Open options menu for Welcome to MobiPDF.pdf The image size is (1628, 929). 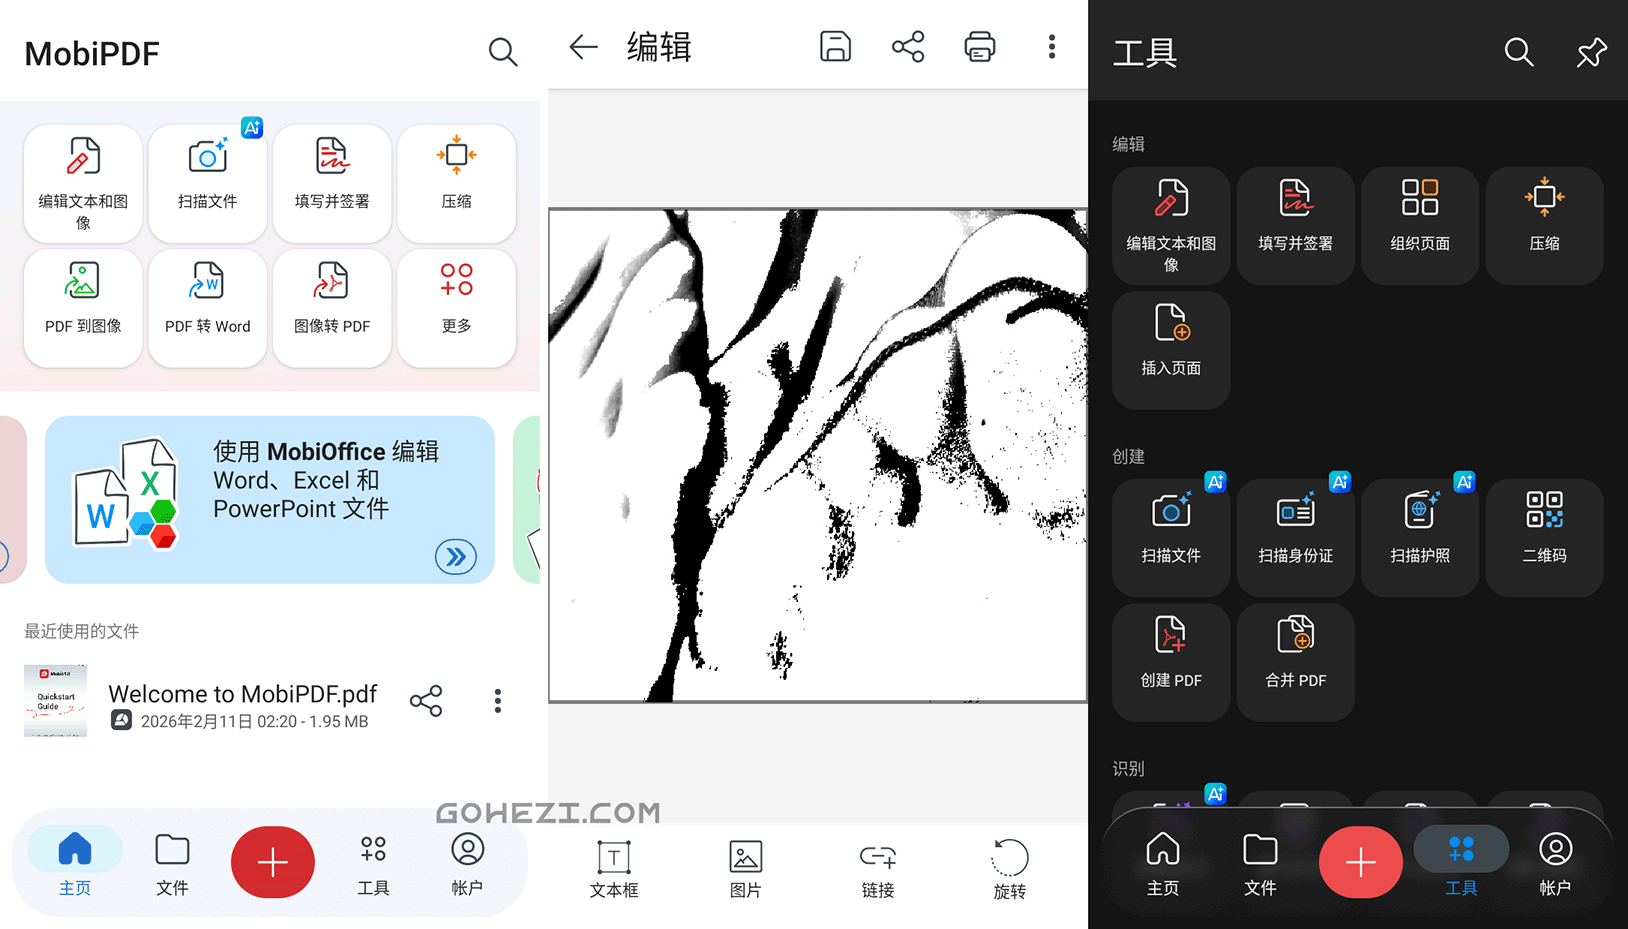click(497, 701)
